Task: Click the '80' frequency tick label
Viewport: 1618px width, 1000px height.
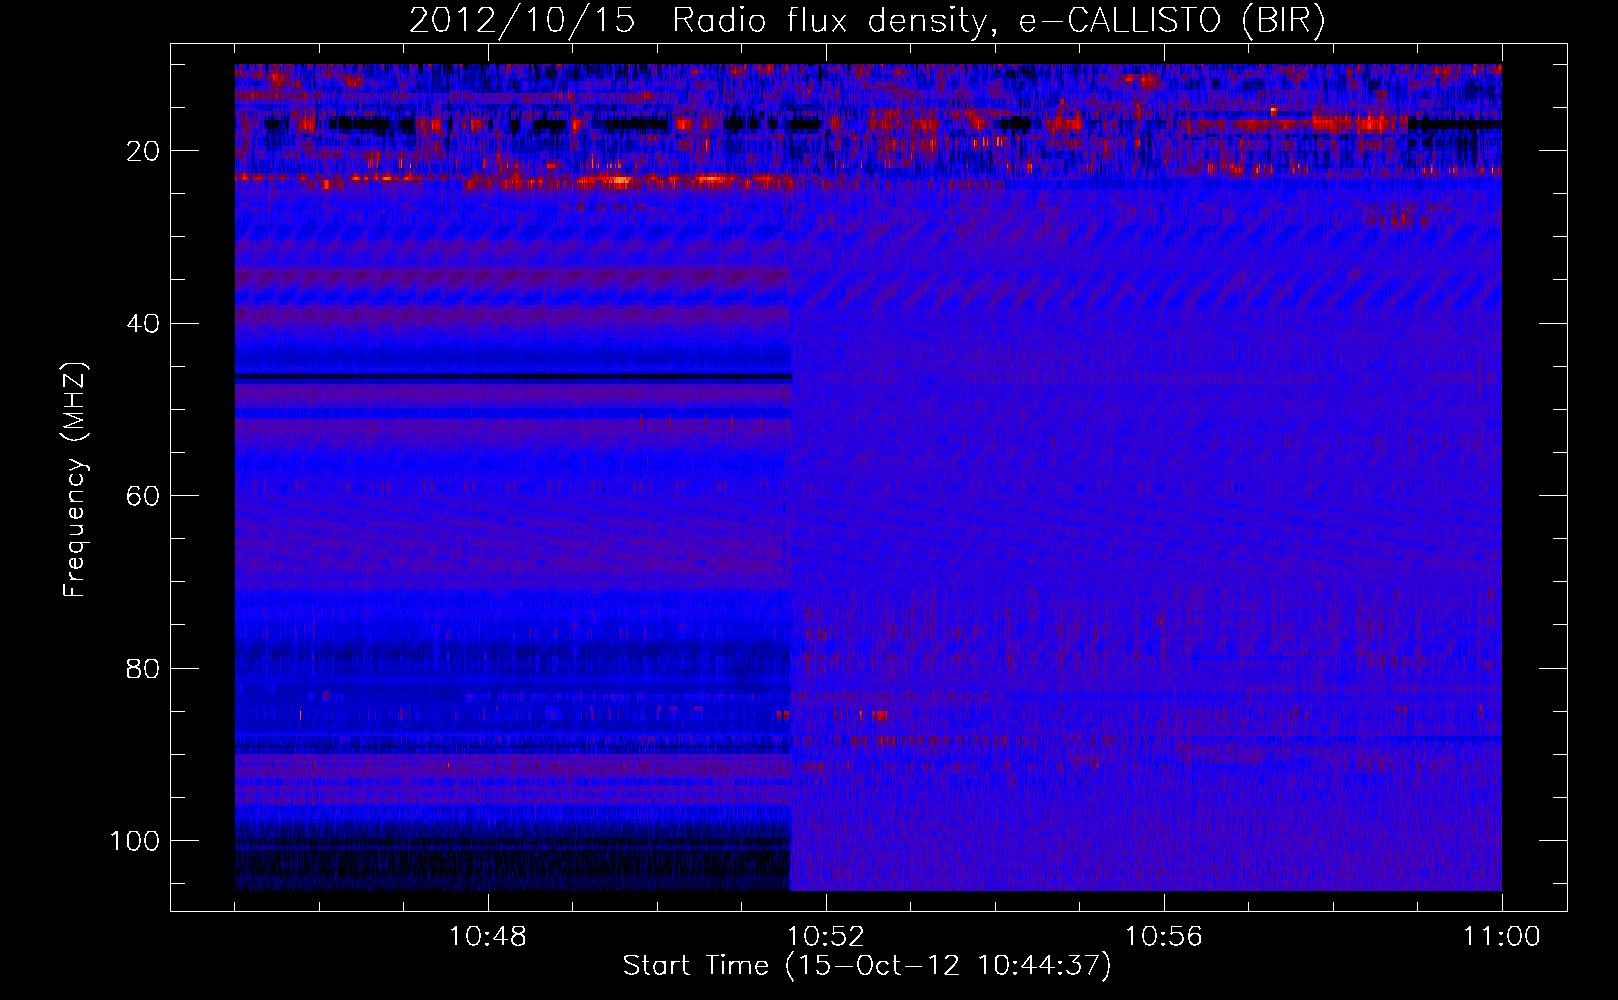Action: (x=143, y=669)
